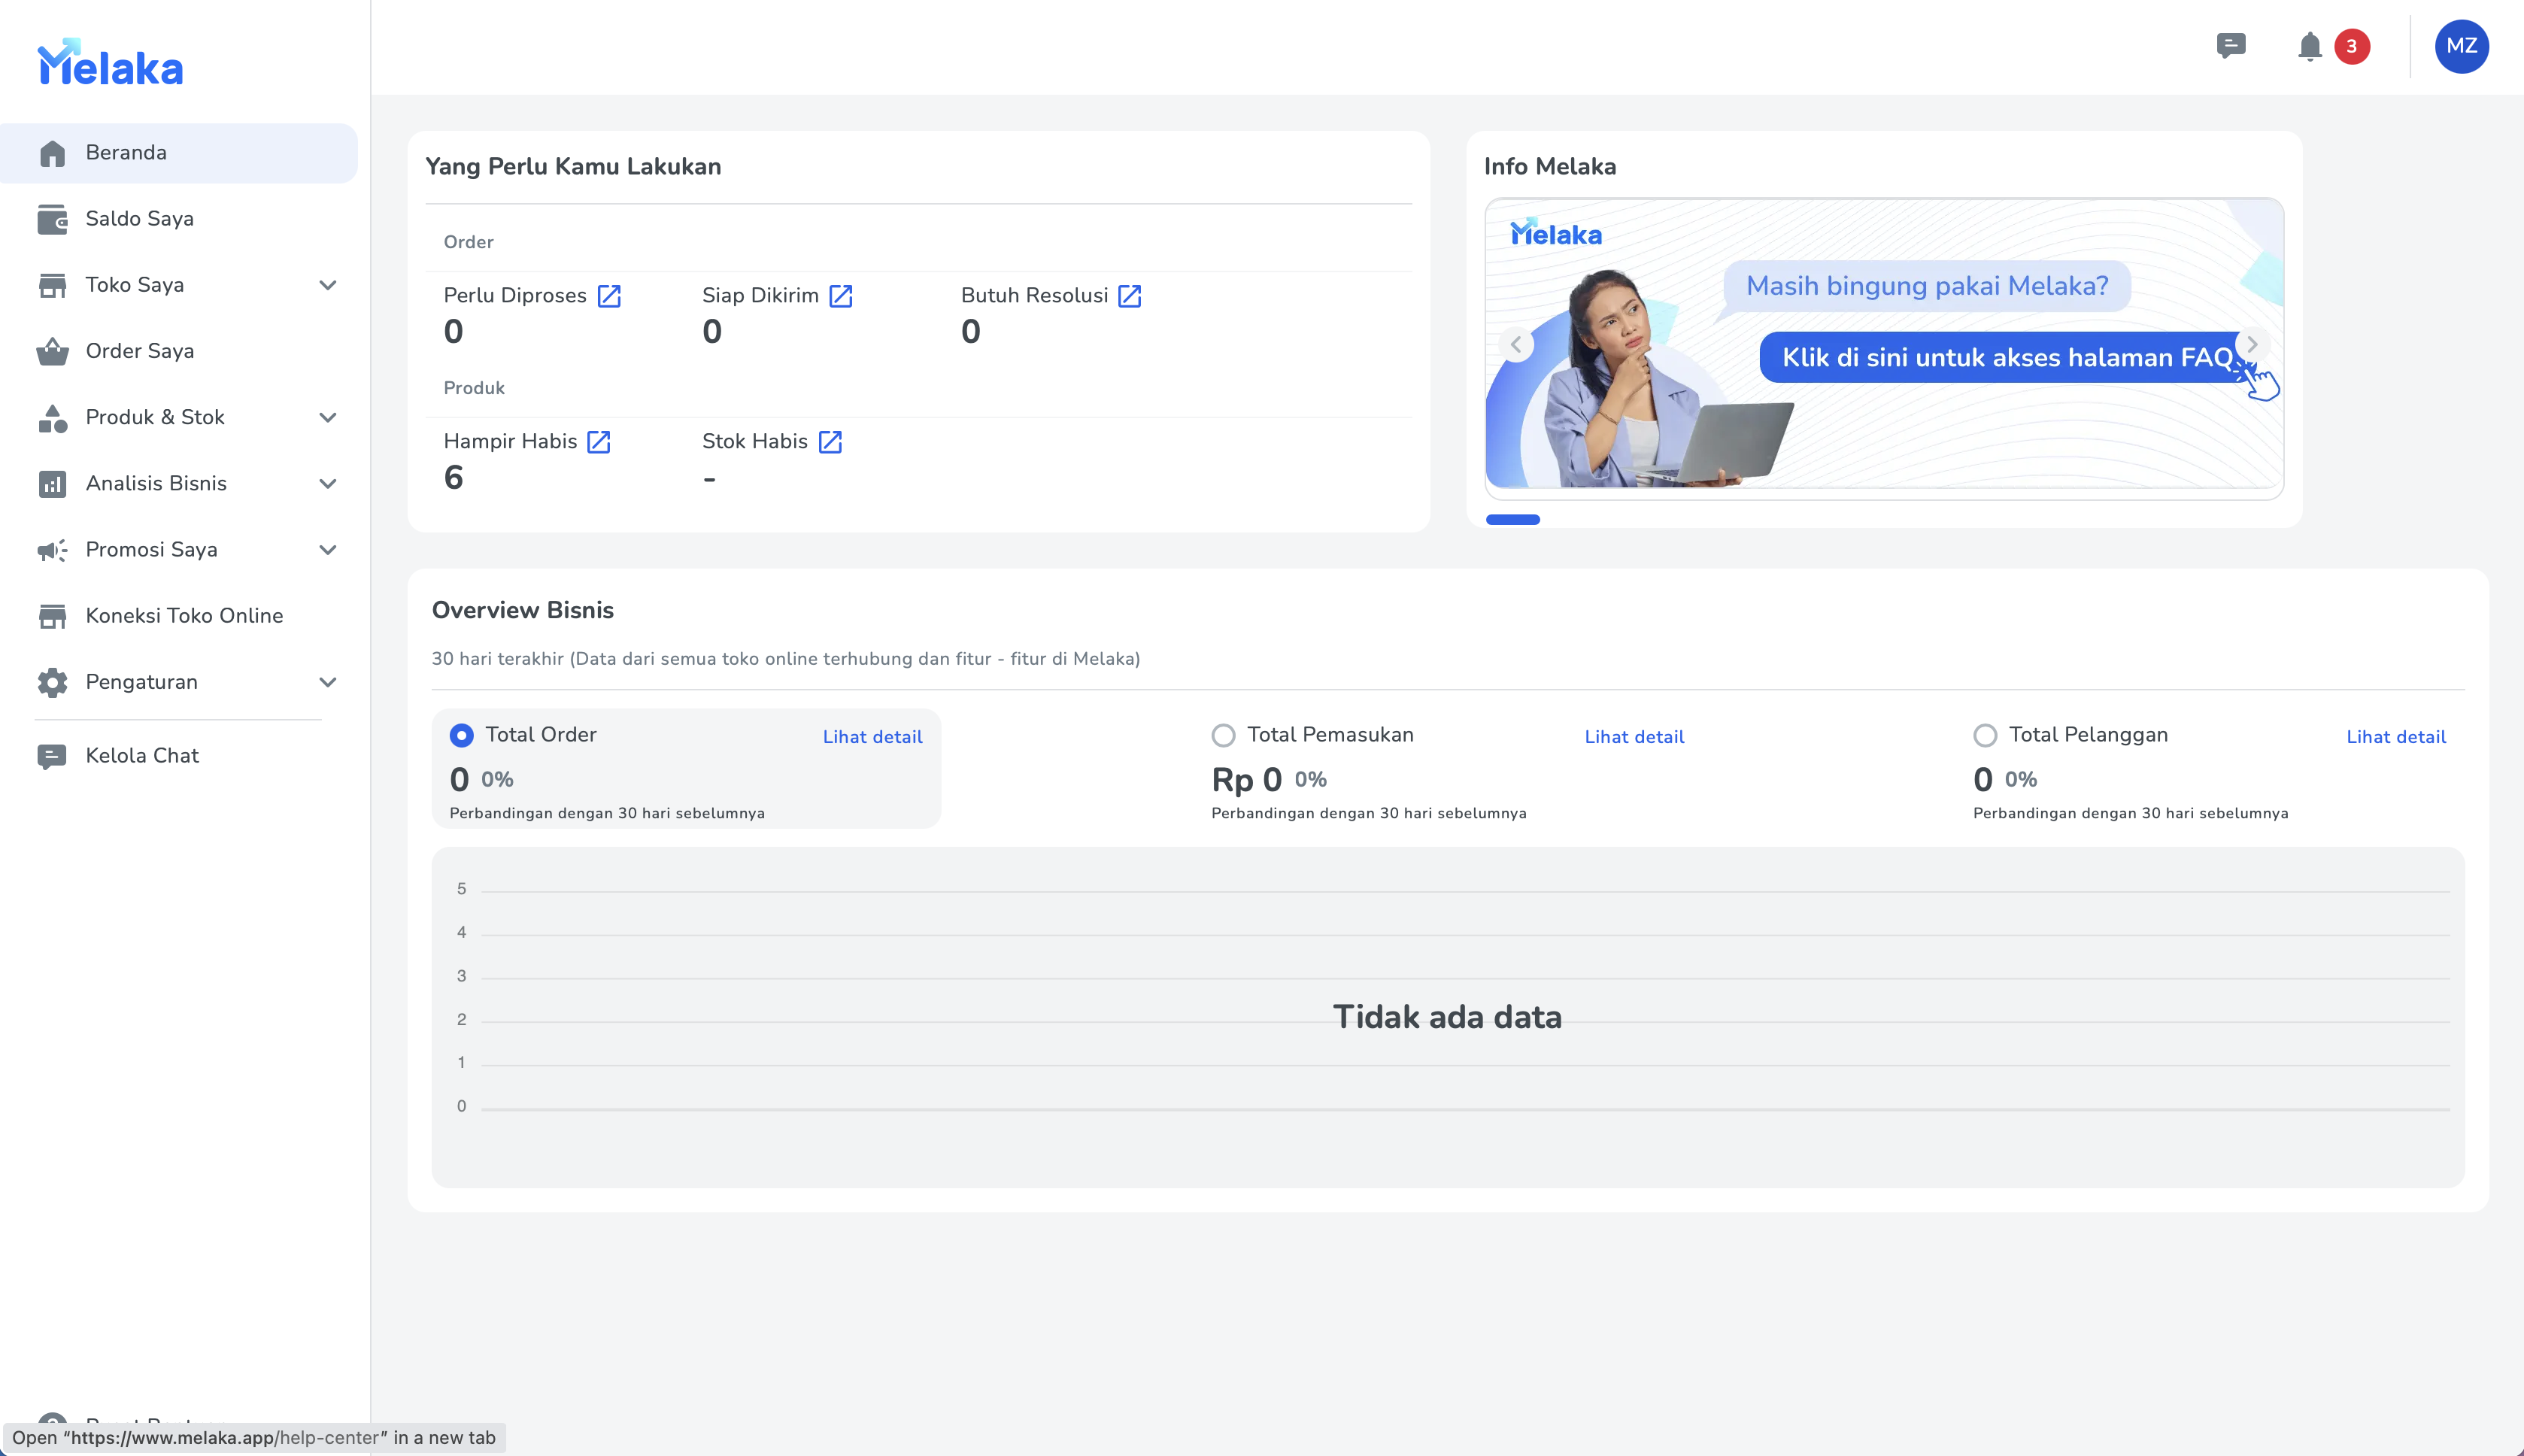Click the Kelola Chat bubble icon

pos(52,756)
